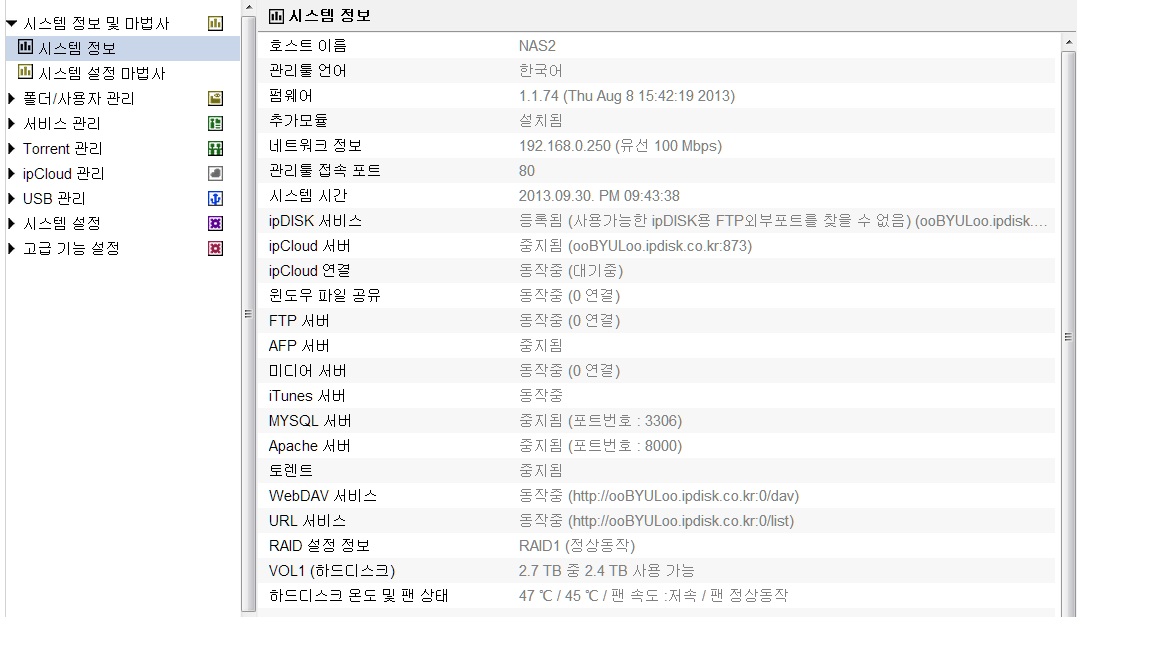Click the info panel scrollbar up arrow
The image size is (1152, 648).
coord(1069,43)
